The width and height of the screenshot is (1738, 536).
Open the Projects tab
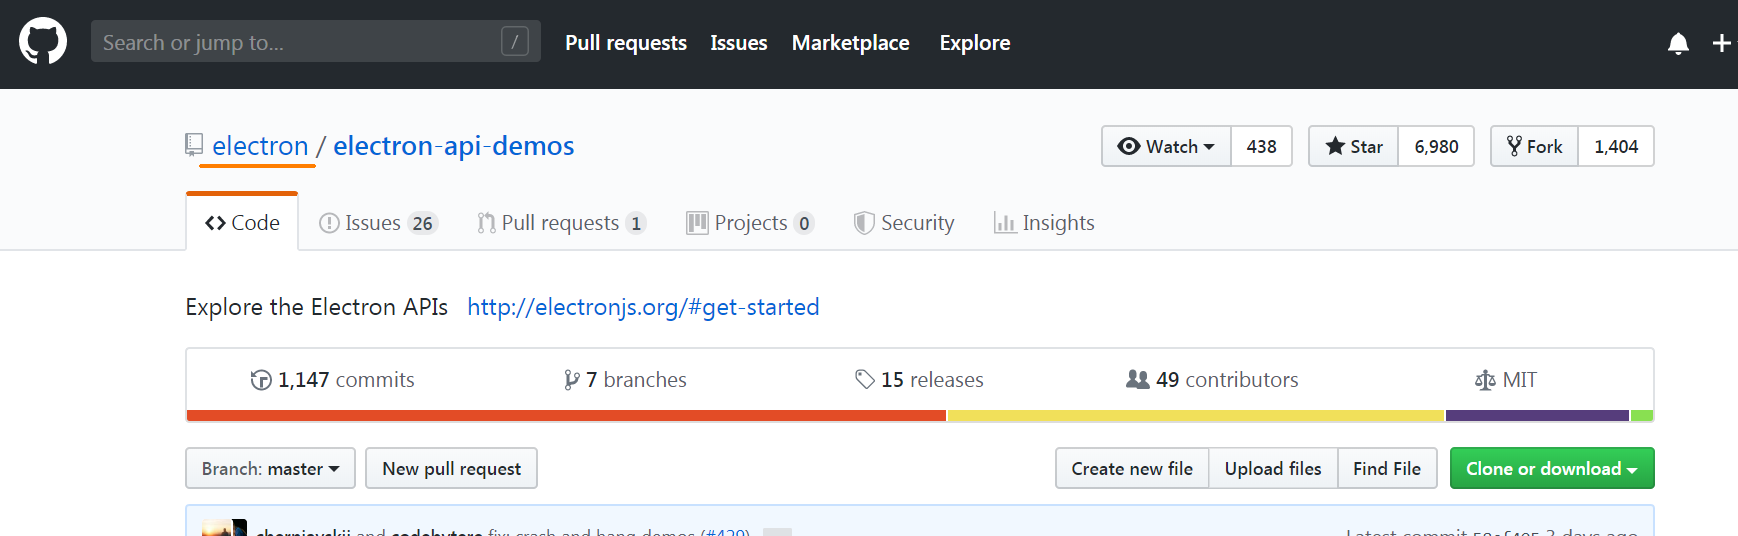tap(750, 223)
